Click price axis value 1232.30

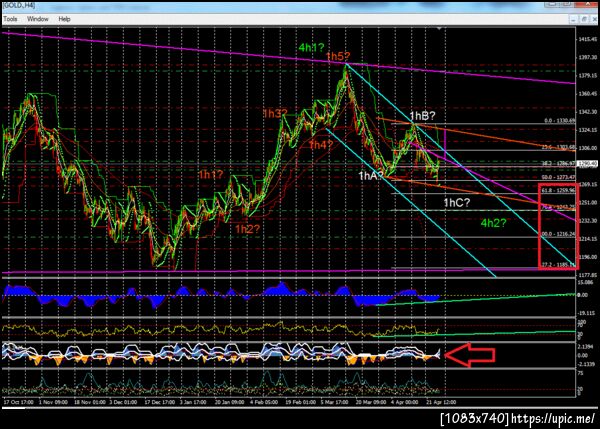[x=588, y=220]
